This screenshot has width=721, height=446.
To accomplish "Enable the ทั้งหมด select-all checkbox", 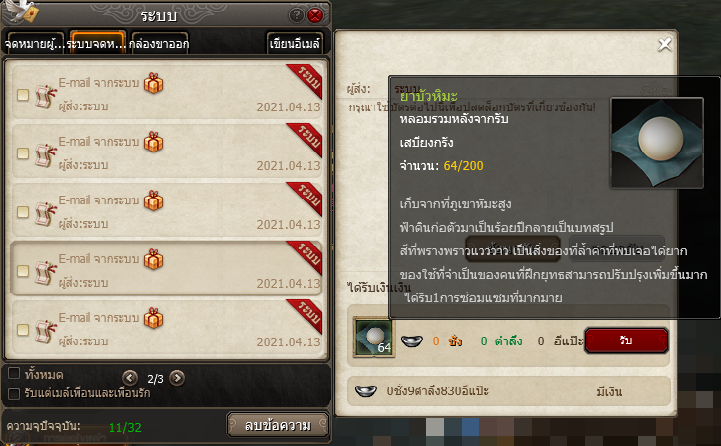I will point(14,373).
